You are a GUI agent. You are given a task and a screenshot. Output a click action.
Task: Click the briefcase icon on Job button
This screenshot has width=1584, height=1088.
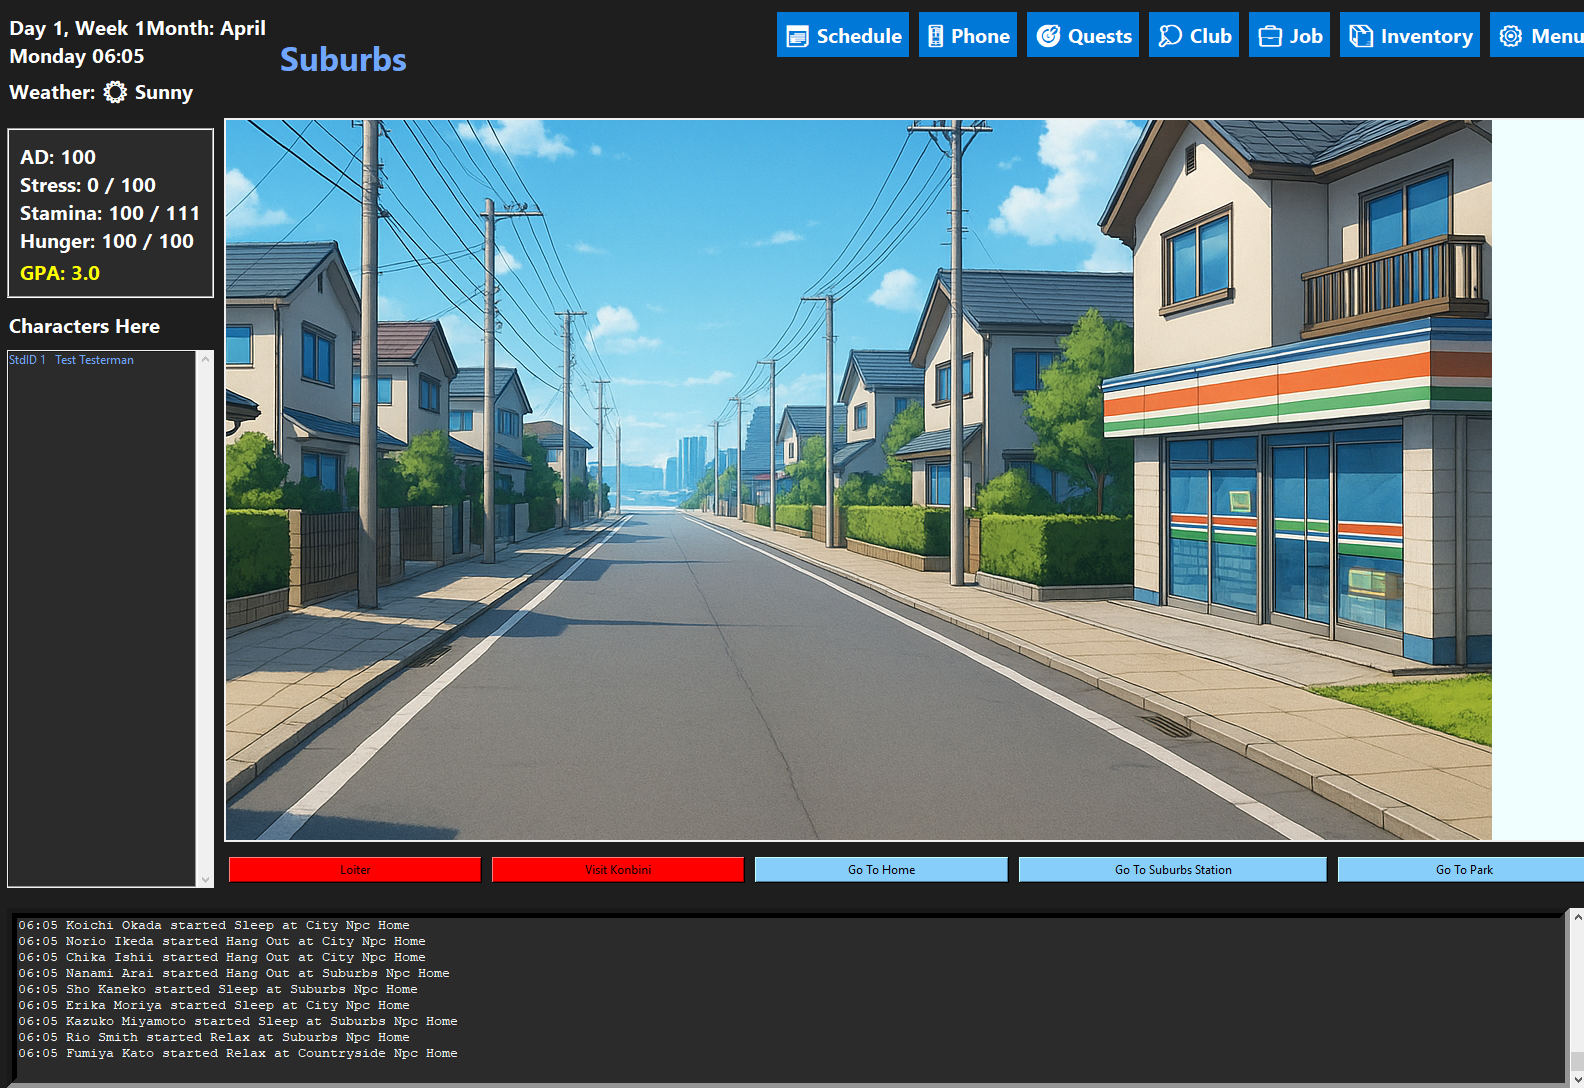click(x=1270, y=36)
